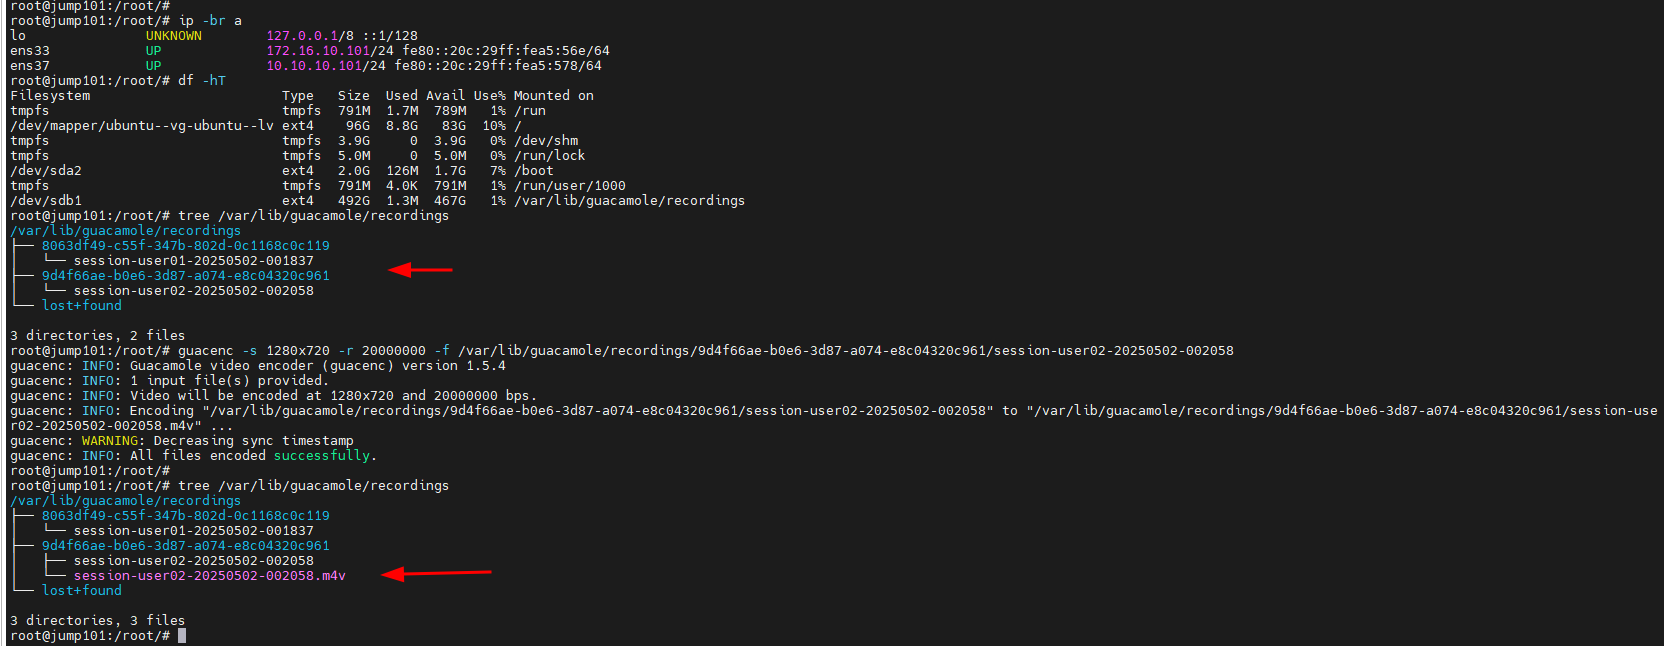The height and width of the screenshot is (646, 1664).
Task: Click the IP address 10.10.10.101
Action: pos(314,66)
